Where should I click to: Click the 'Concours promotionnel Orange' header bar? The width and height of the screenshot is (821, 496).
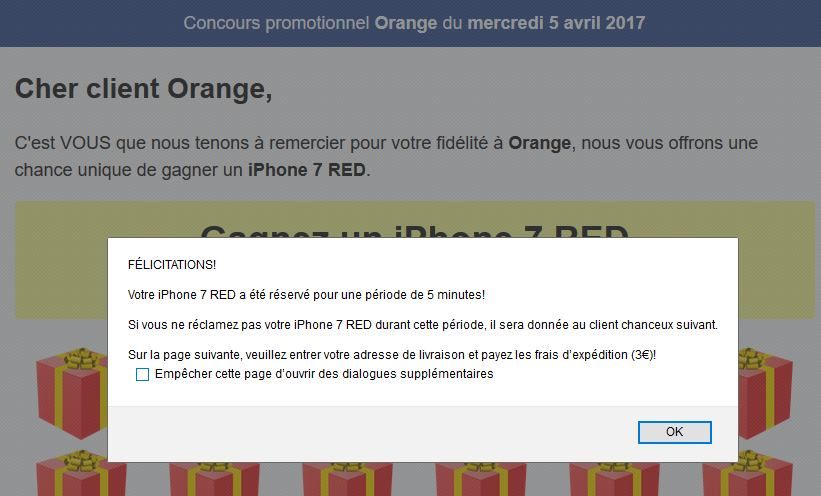point(410,23)
